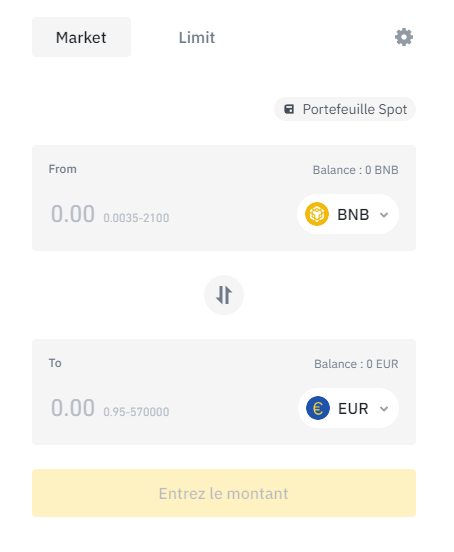Swap From and To currencies with arrows icon

click(x=224, y=295)
